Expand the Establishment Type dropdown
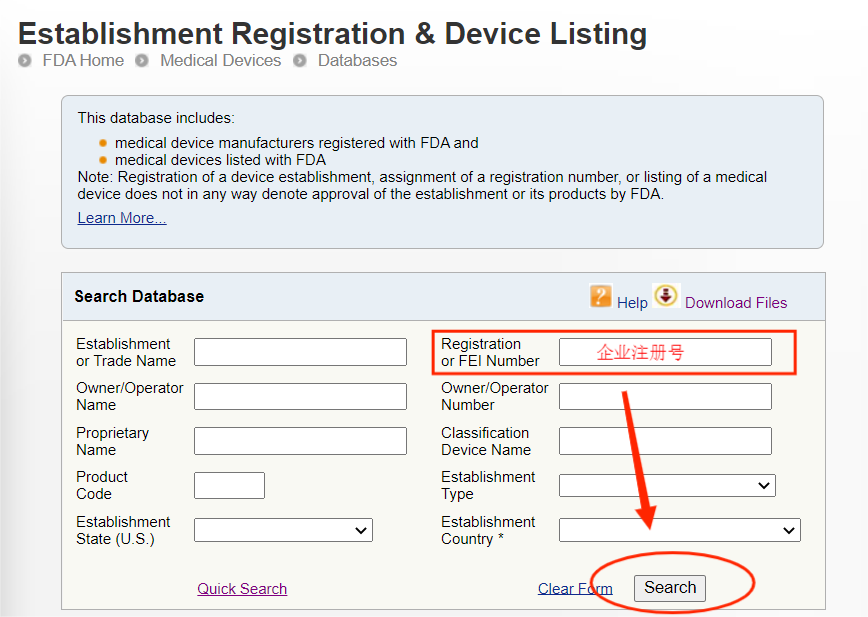 pos(667,485)
